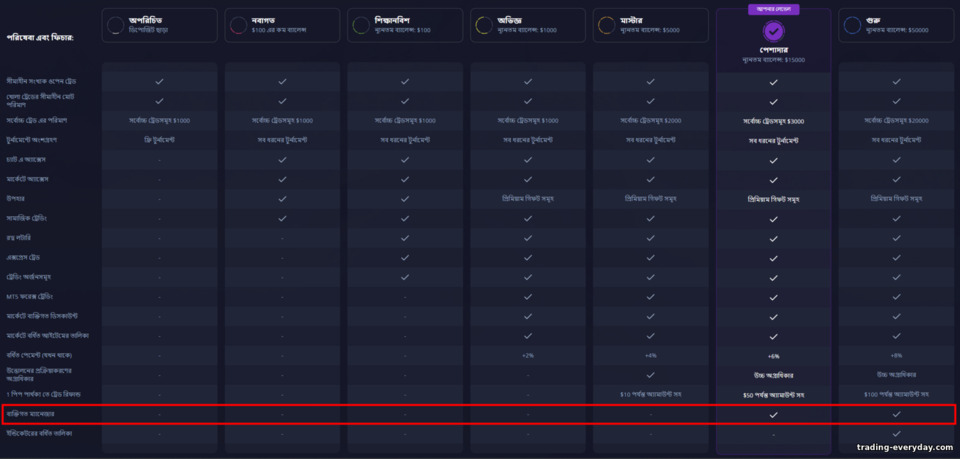Click 'প্রিমিয়াম গিফট সমূহ' cell in অভিজ্ঞ column
This screenshot has height=459, width=960.
point(528,199)
